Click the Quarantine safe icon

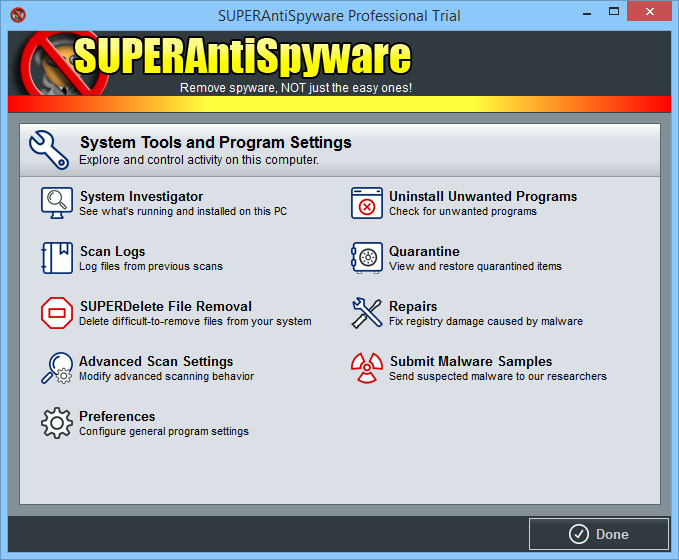(367, 258)
